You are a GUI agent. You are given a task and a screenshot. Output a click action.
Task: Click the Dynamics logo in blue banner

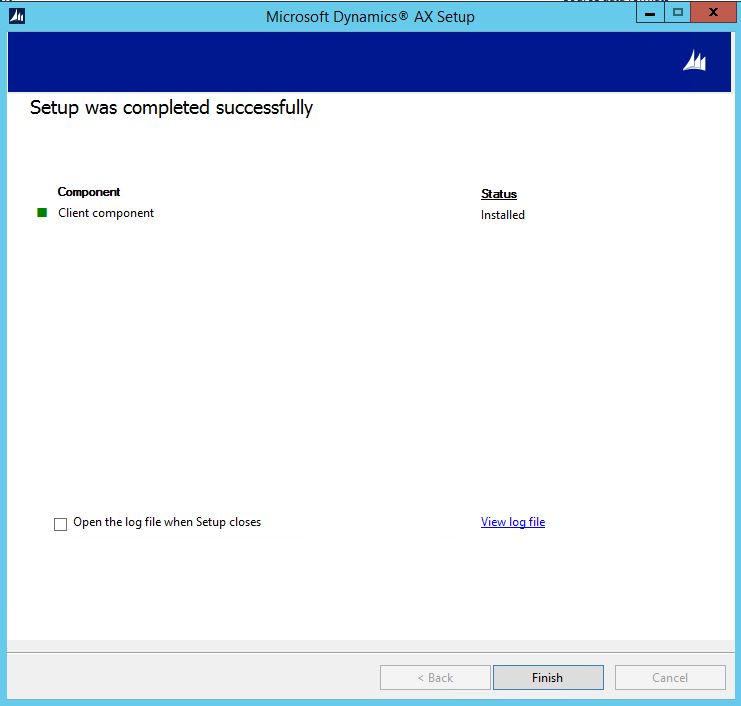[x=694, y=61]
